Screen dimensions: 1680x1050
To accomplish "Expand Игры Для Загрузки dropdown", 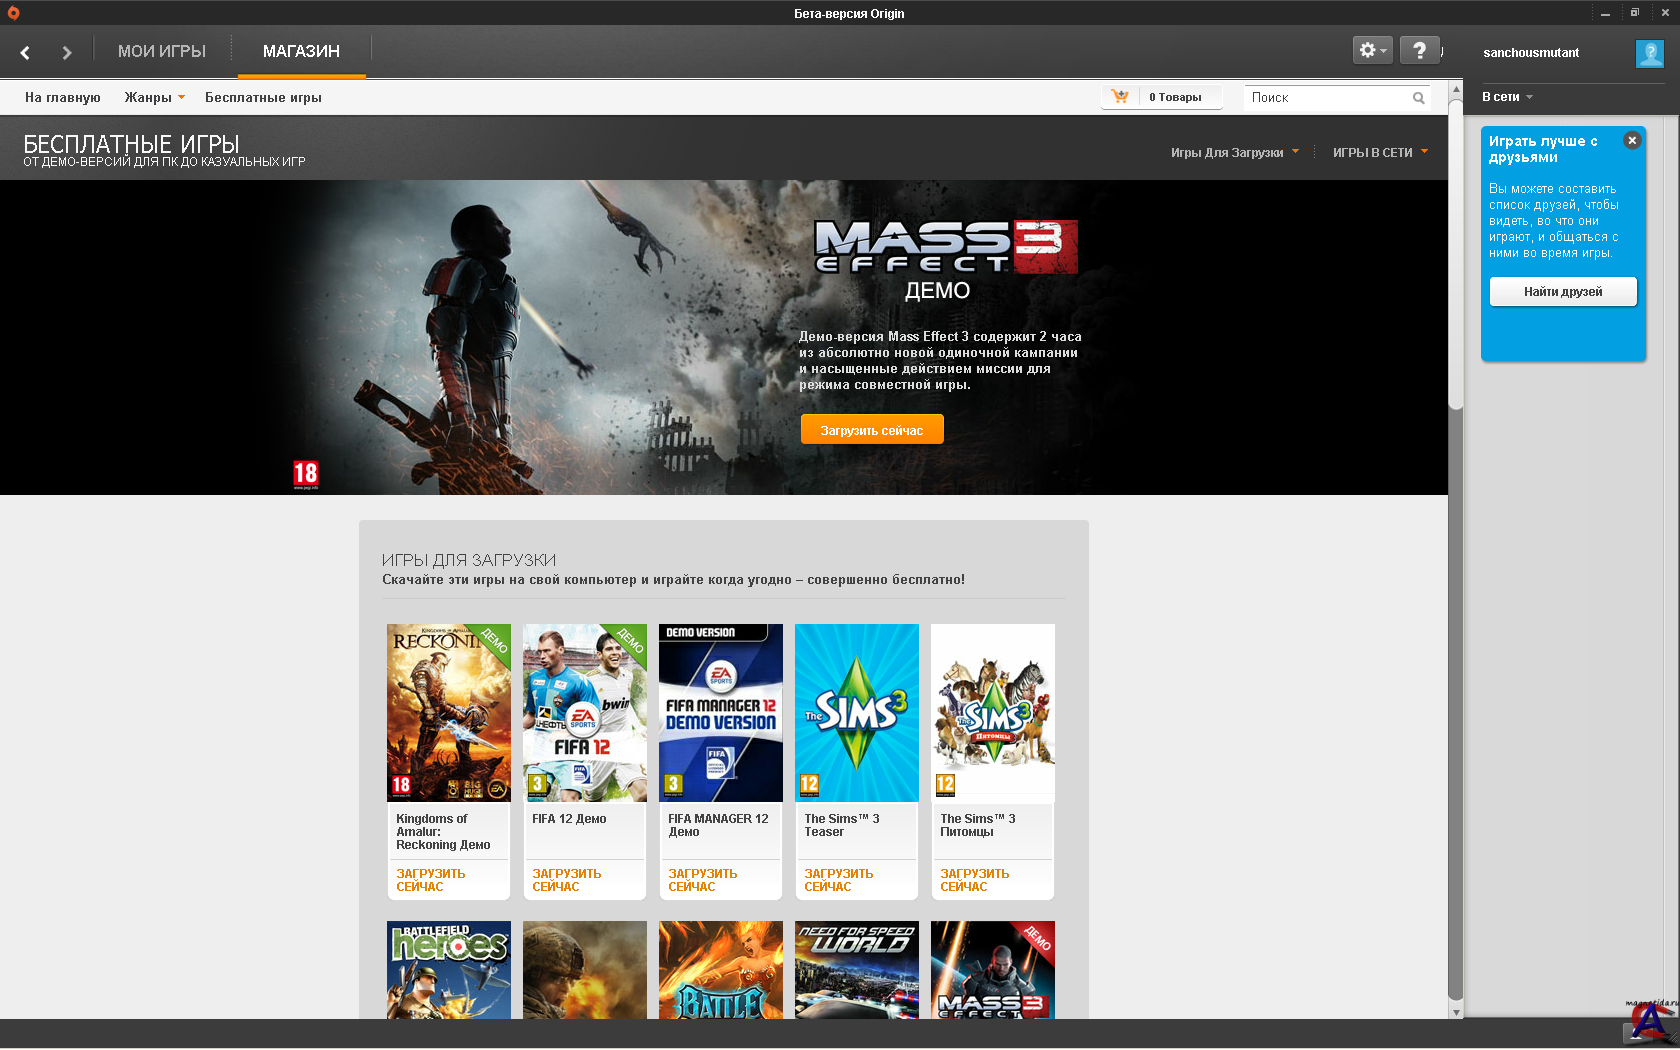I will coord(1234,153).
